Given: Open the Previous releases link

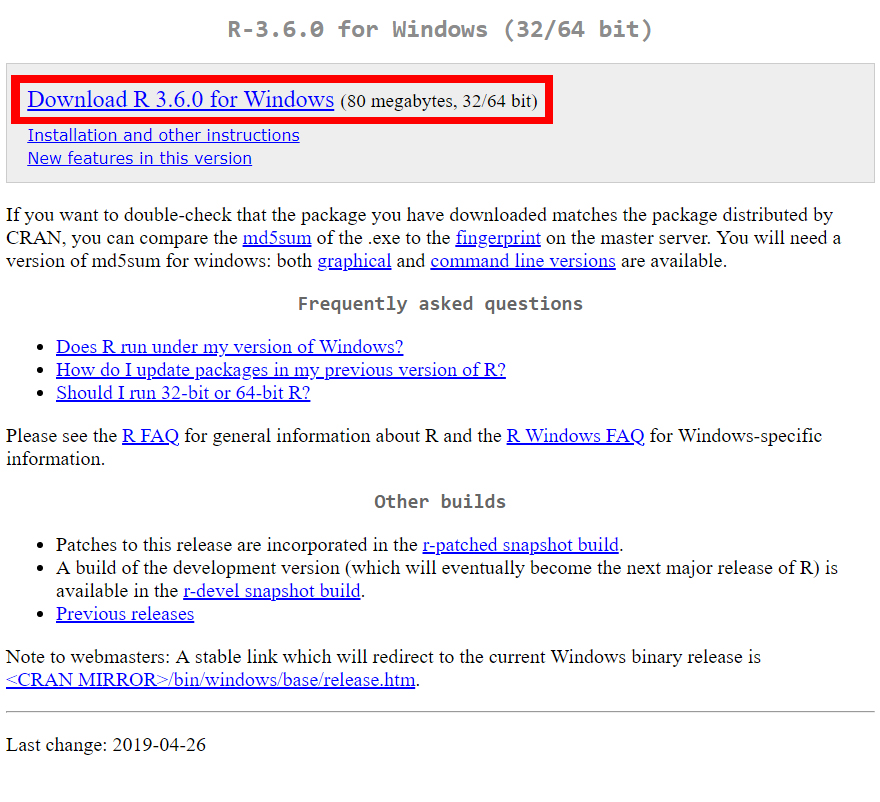Looking at the screenshot, I should click(125, 614).
